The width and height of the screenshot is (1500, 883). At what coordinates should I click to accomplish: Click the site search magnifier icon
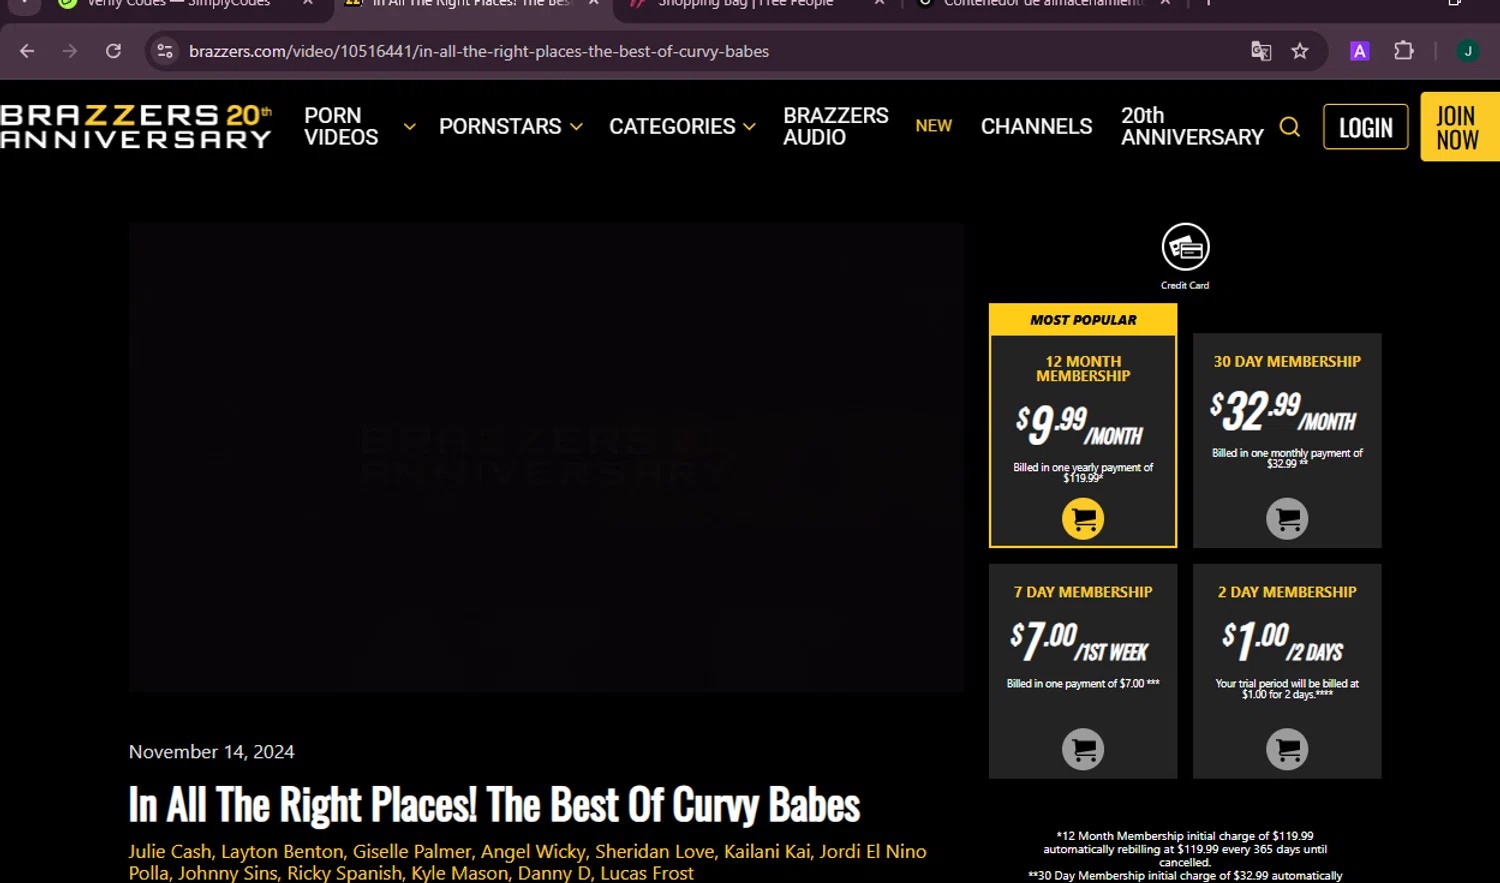pos(1290,127)
